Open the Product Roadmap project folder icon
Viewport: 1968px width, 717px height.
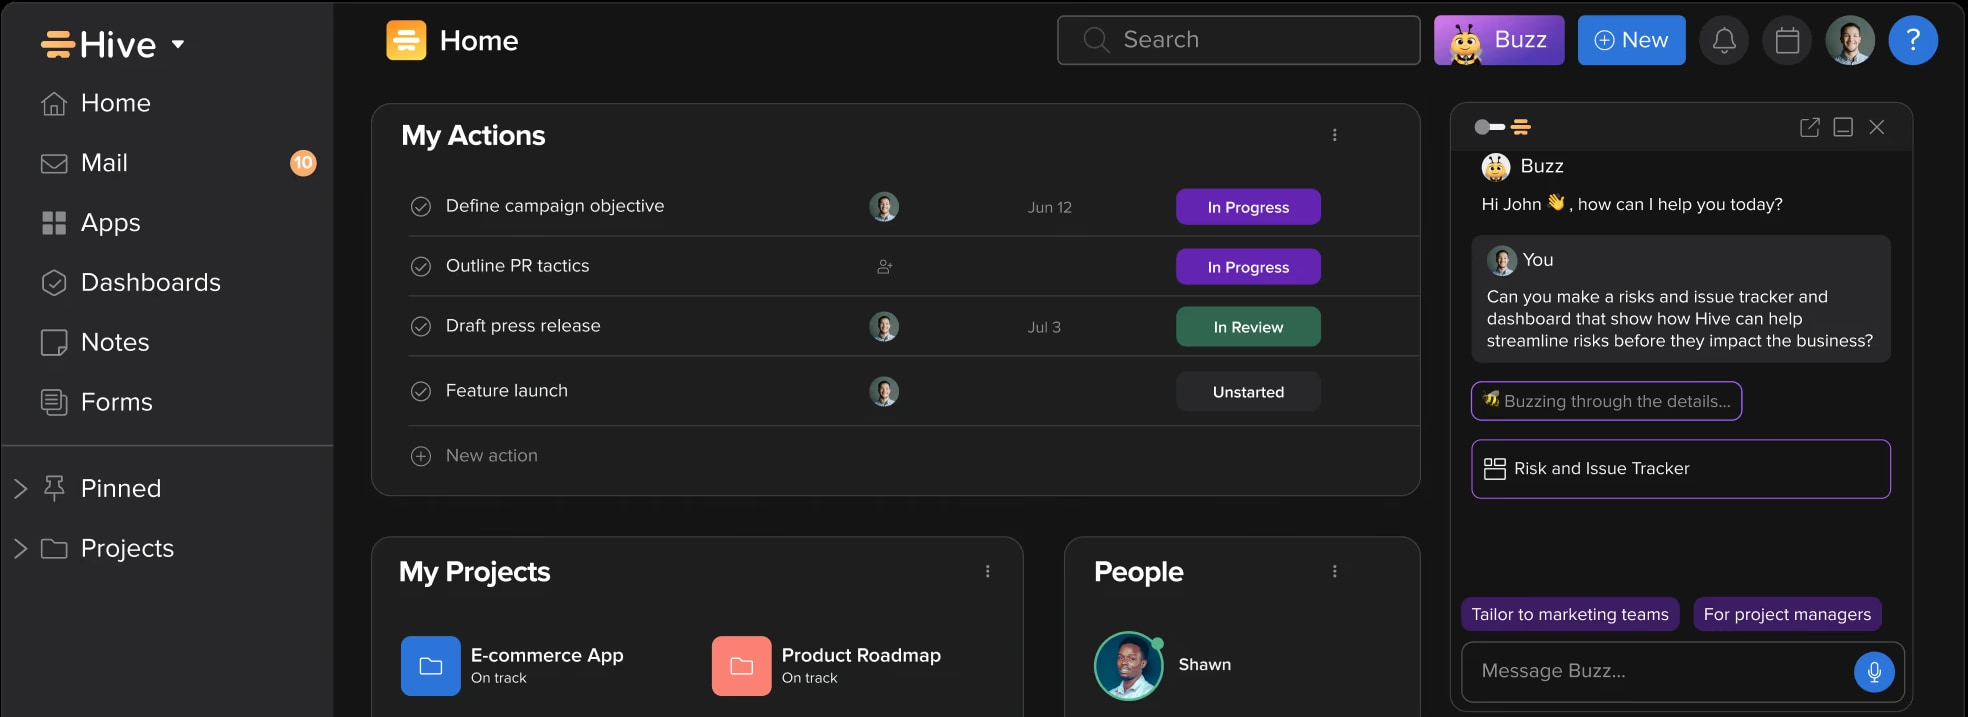pyautogui.click(x=742, y=666)
